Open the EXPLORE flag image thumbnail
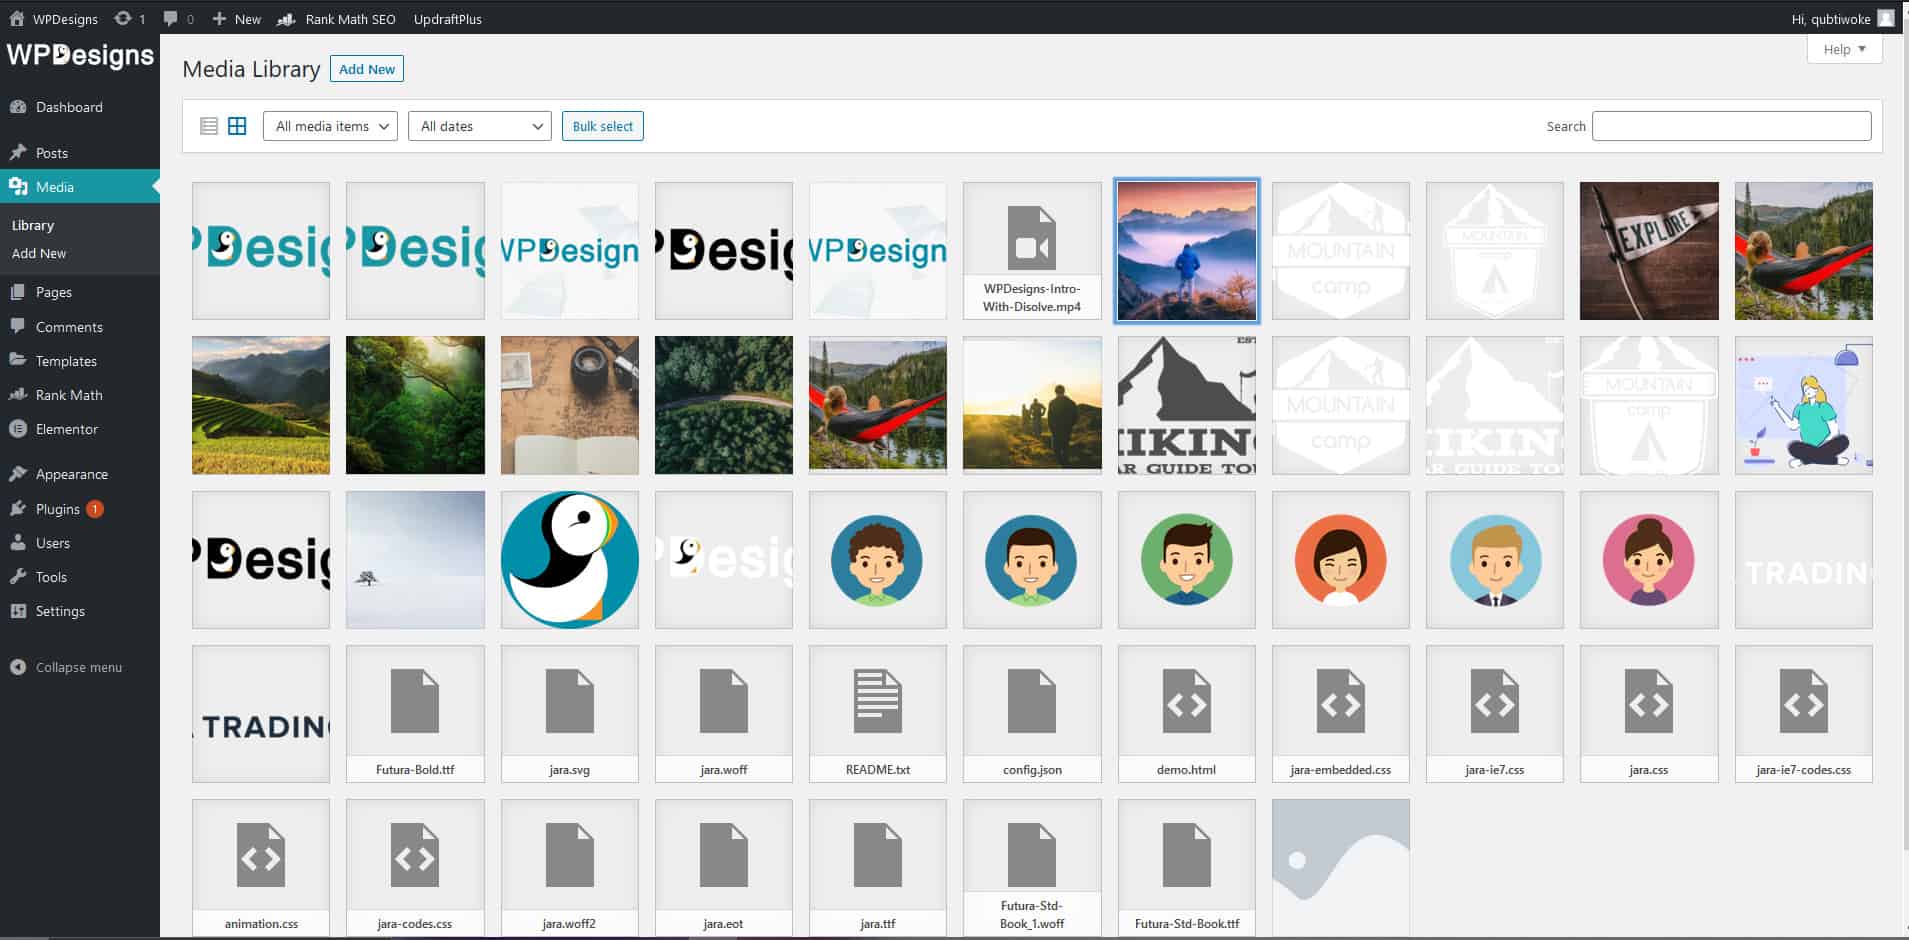 1649,251
